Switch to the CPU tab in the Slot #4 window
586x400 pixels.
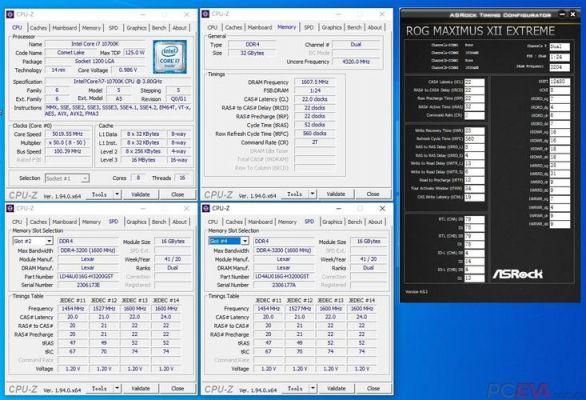[x=213, y=222]
